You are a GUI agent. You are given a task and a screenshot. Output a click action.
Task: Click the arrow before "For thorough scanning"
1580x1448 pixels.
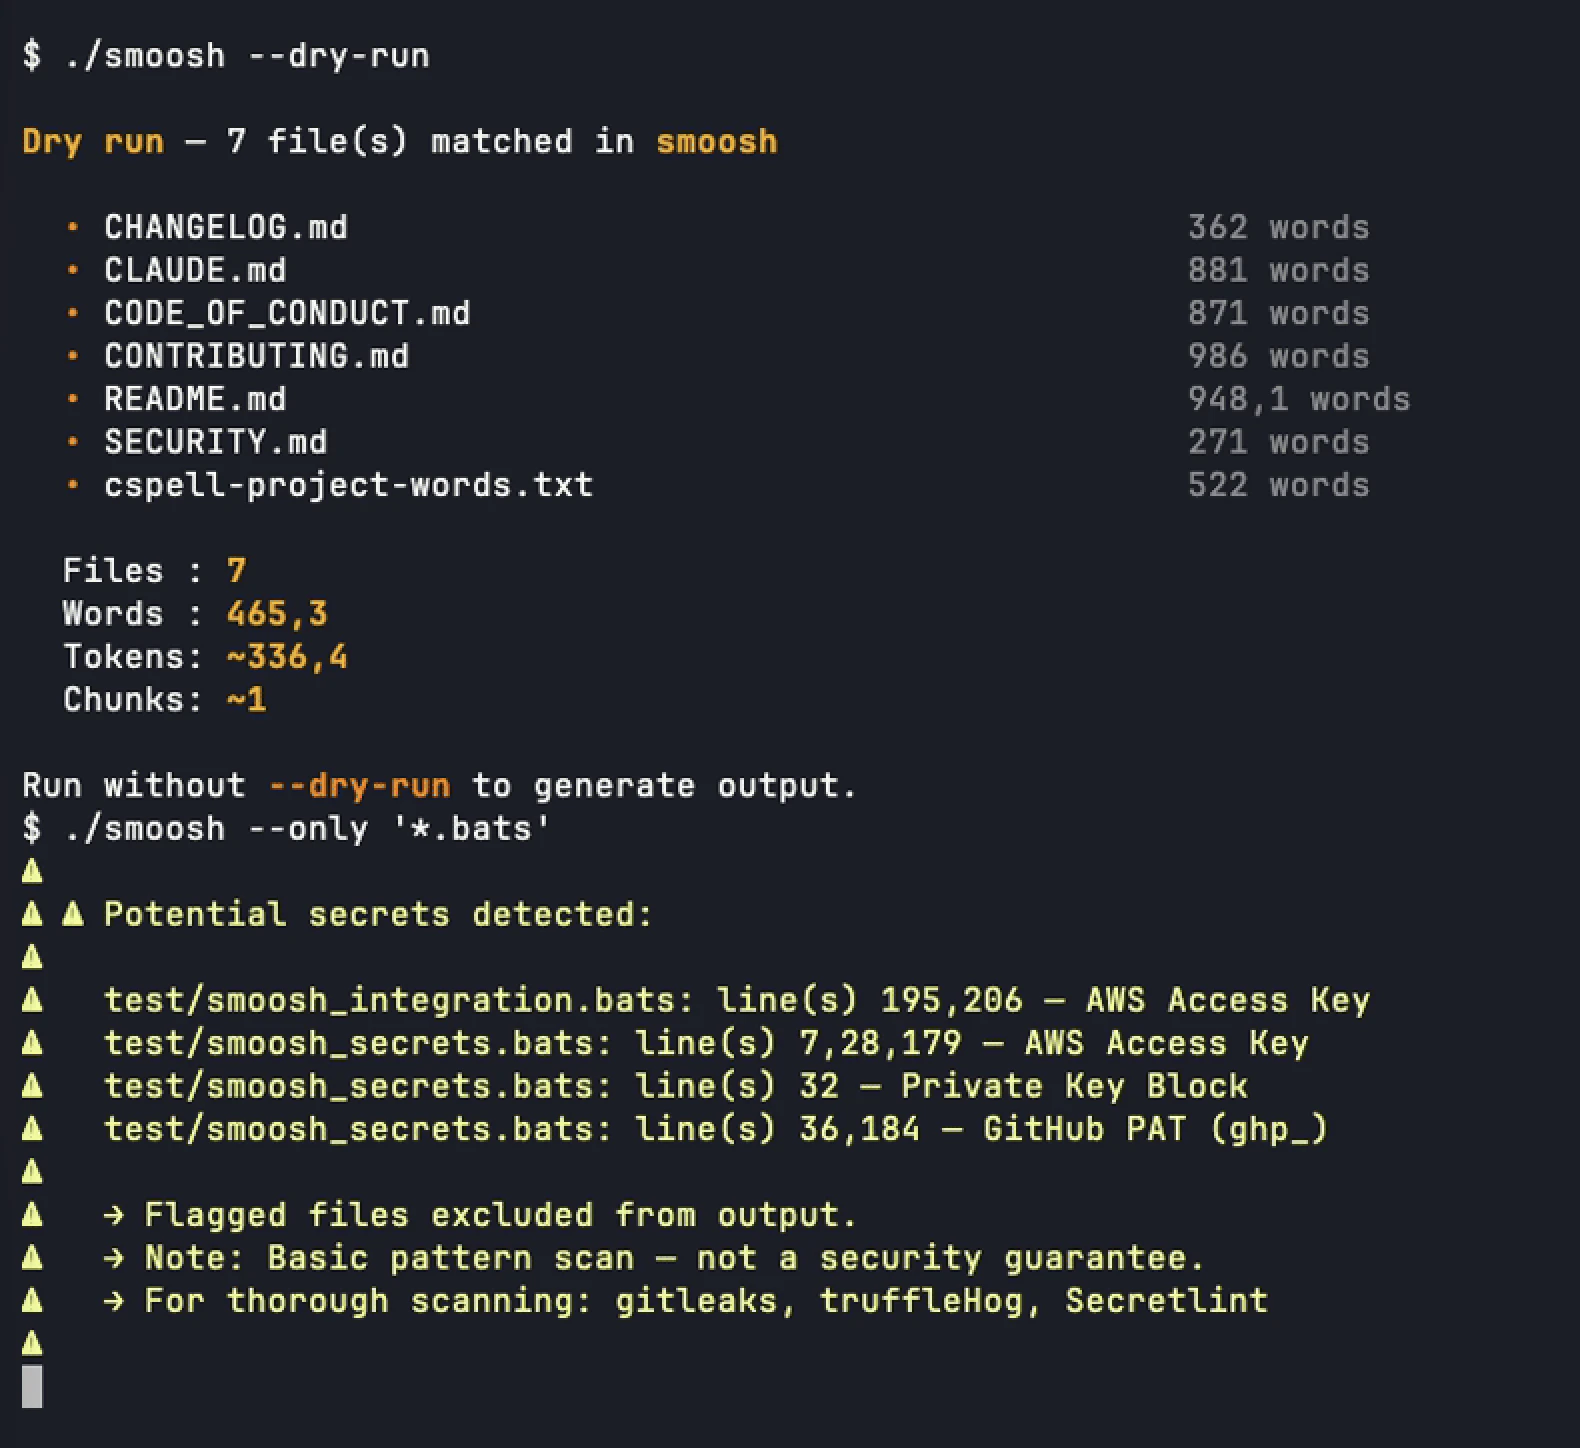[x=114, y=1301]
